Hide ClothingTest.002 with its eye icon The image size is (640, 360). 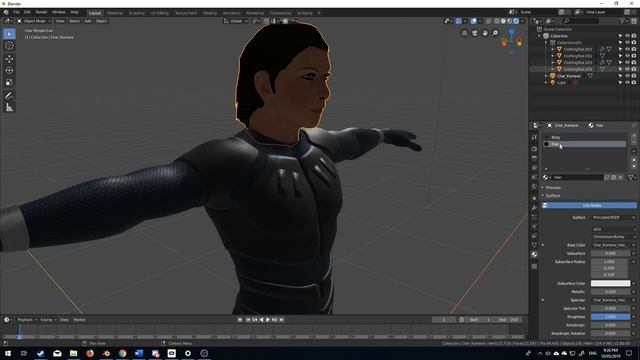pyautogui.click(x=627, y=56)
